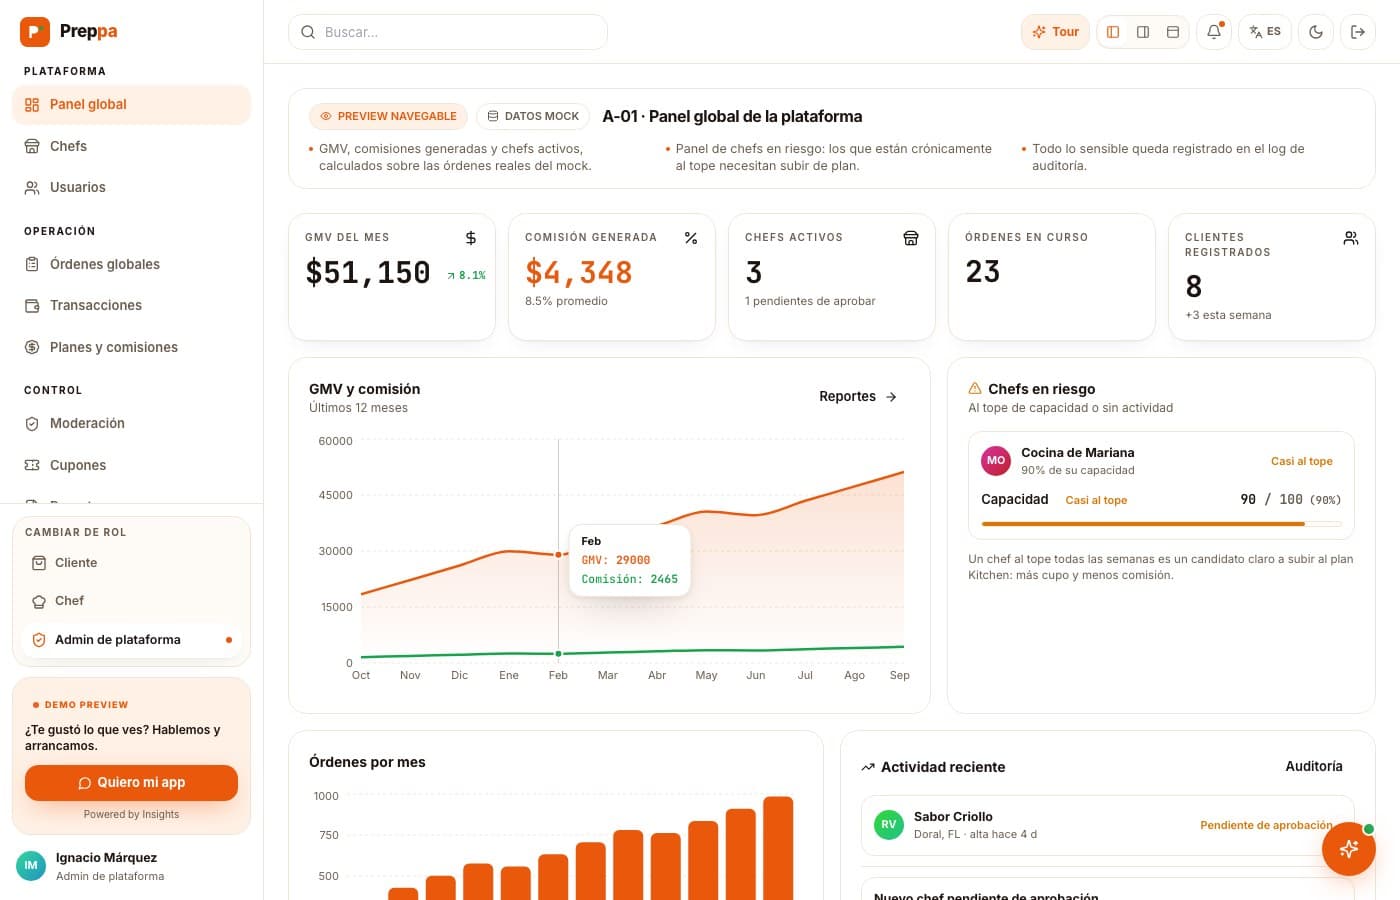Click MO avatar of Cocina de Mariana

coord(996,460)
